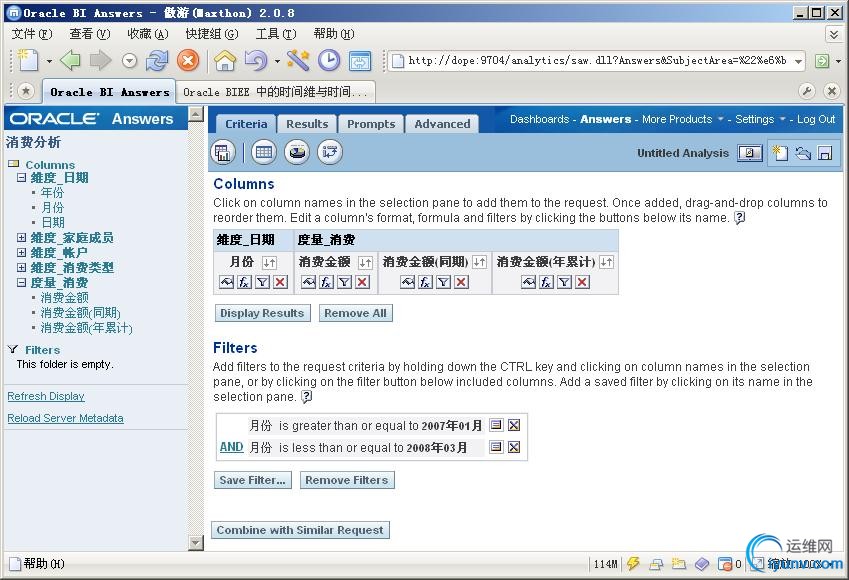
Task: Stop loading with the orange X icon
Action: (187, 60)
